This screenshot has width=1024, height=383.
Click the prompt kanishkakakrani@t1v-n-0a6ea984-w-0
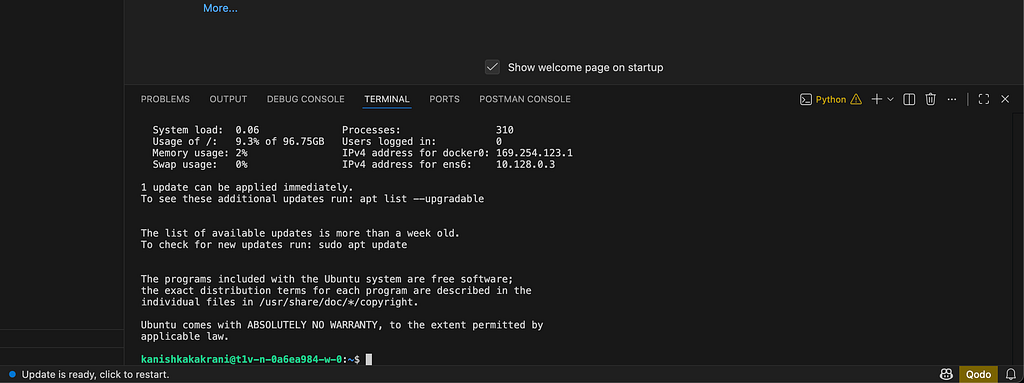[241, 359]
